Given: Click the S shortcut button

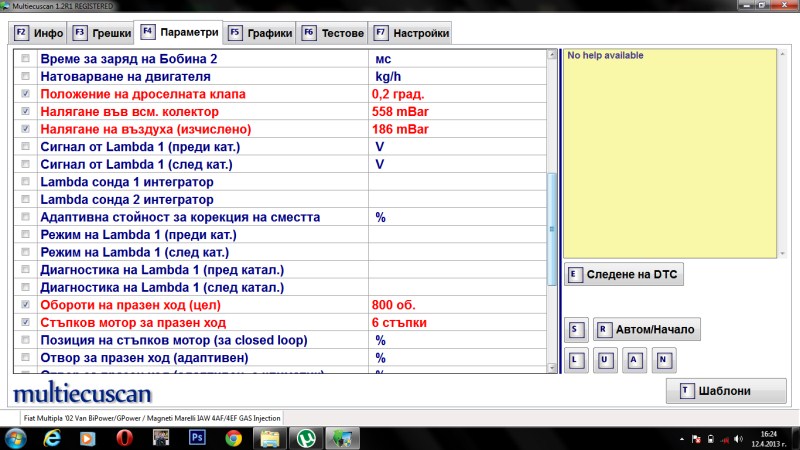Looking at the screenshot, I should pyautogui.click(x=575, y=329).
